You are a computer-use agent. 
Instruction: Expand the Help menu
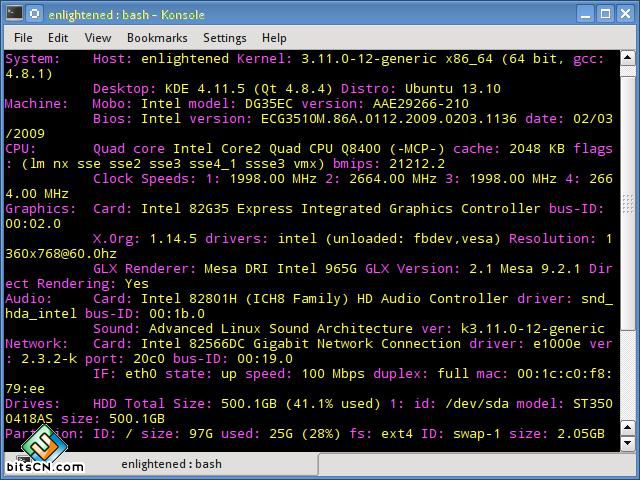pos(274,38)
